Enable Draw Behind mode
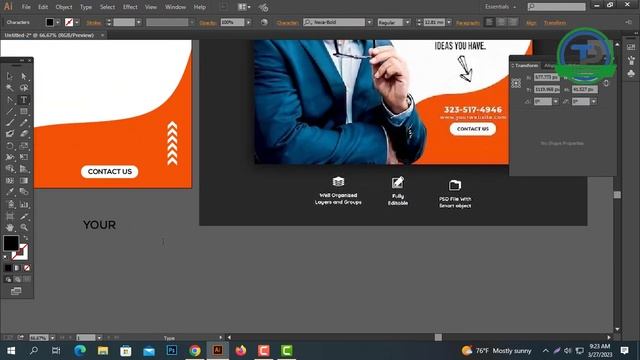640x360 pixels. [17, 279]
